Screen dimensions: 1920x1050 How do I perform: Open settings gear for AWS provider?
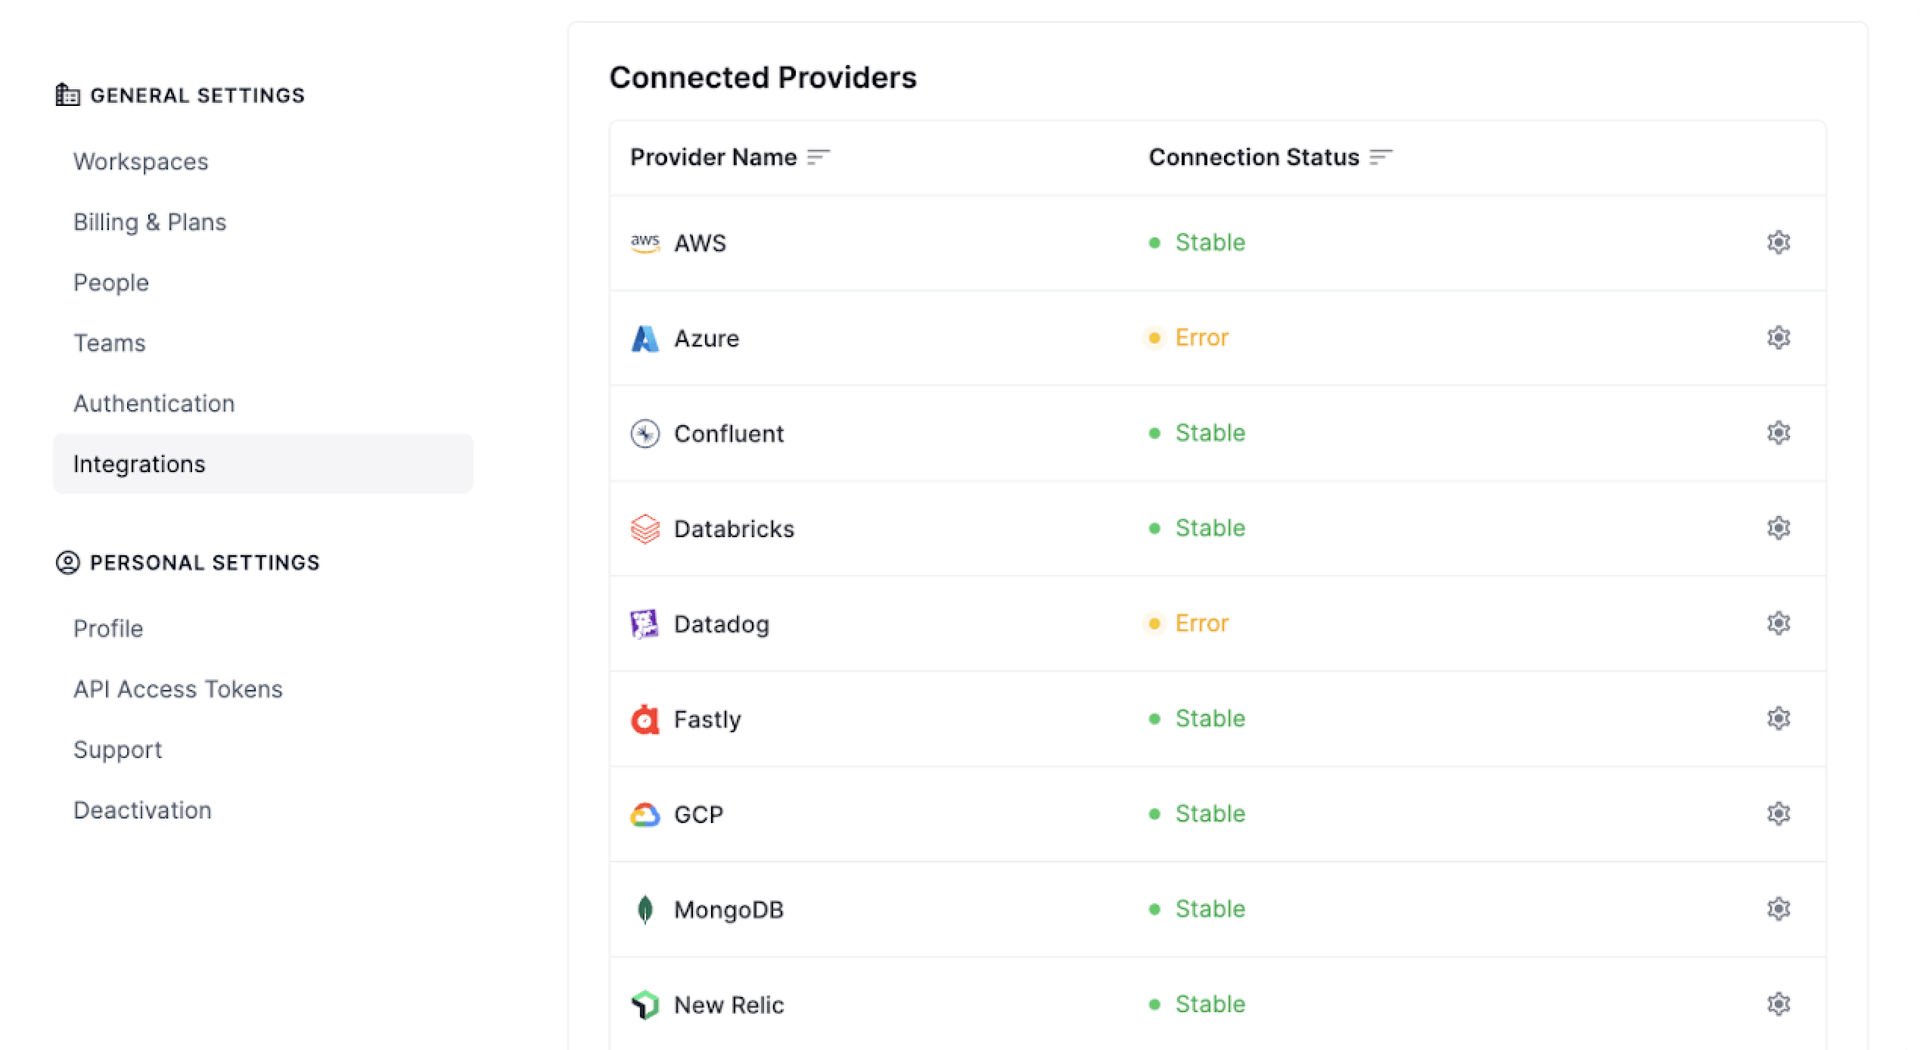pos(1778,243)
